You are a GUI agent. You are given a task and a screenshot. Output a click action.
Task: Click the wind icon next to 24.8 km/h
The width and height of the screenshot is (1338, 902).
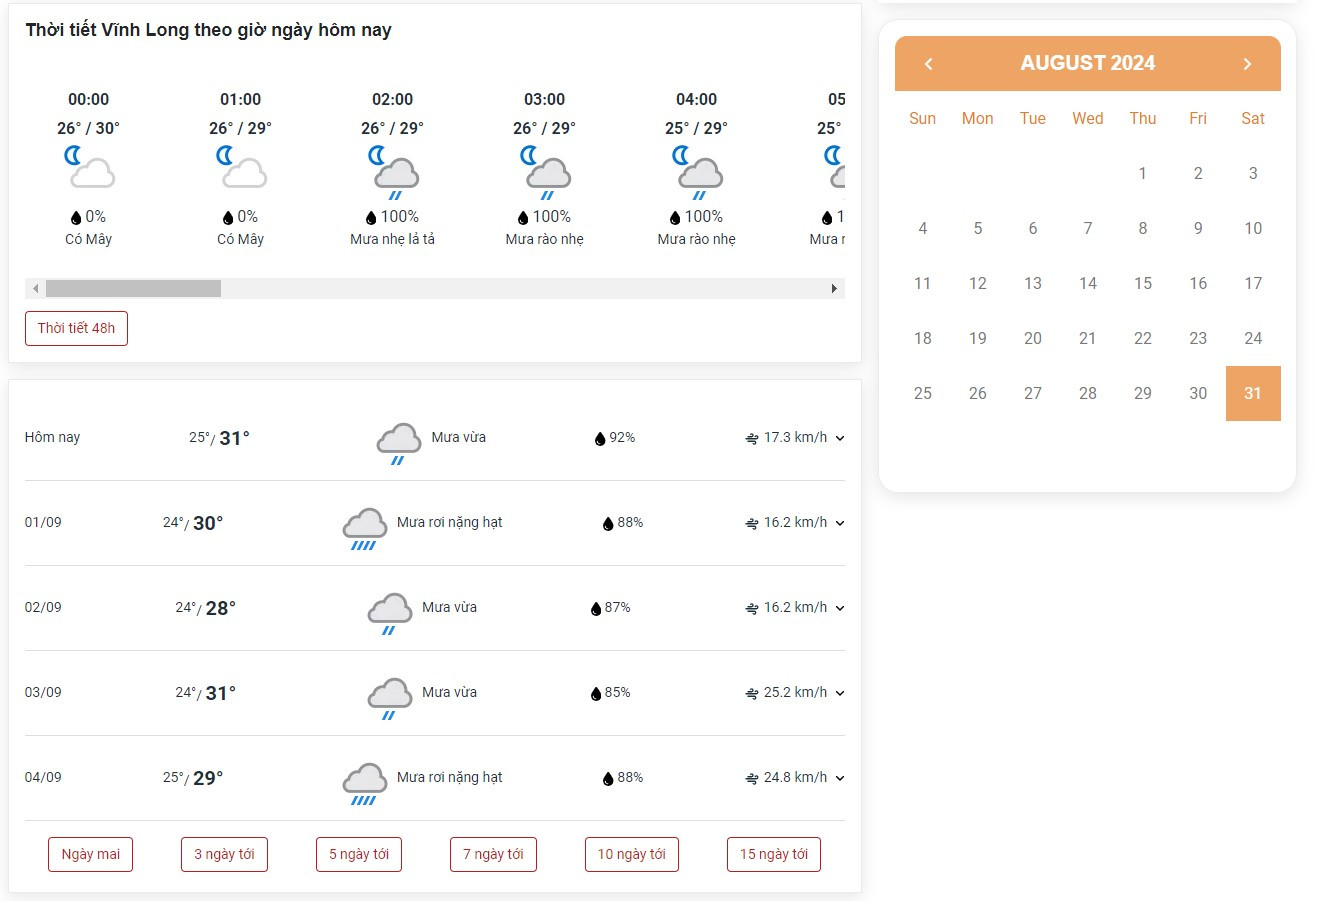752,779
